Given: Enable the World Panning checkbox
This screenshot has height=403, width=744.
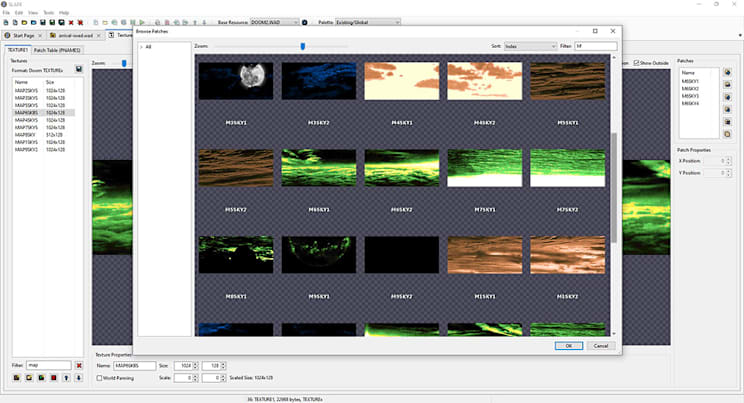Looking at the screenshot, I should tap(99, 378).
